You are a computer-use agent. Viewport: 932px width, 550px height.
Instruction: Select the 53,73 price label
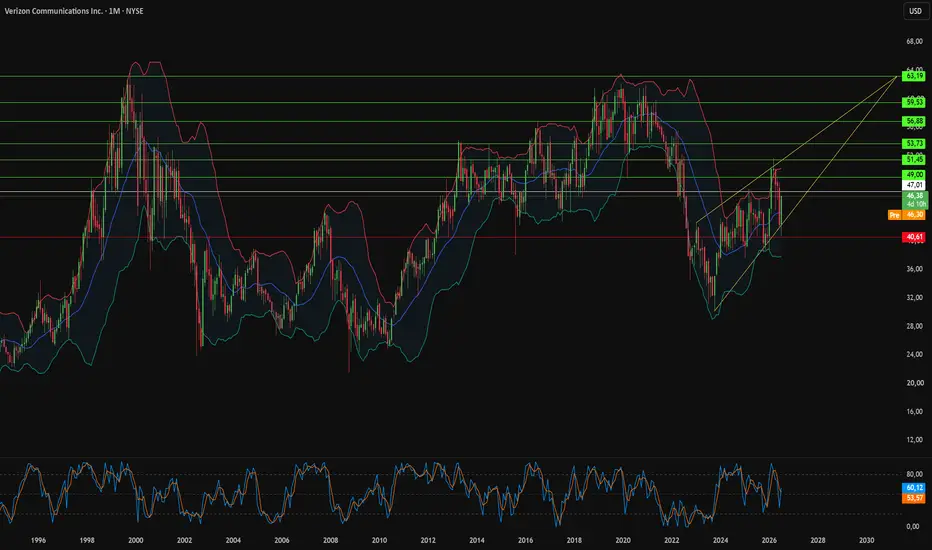(914, 143)
